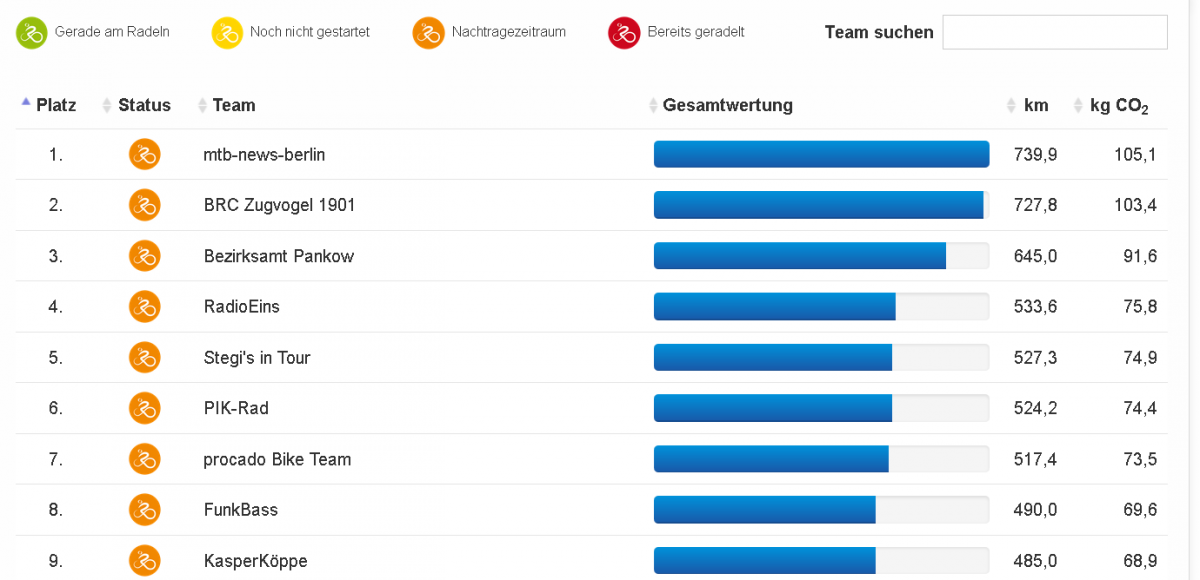Focus the 'Team suchen' search field
1200x580 pixels.
(1054, 32)
